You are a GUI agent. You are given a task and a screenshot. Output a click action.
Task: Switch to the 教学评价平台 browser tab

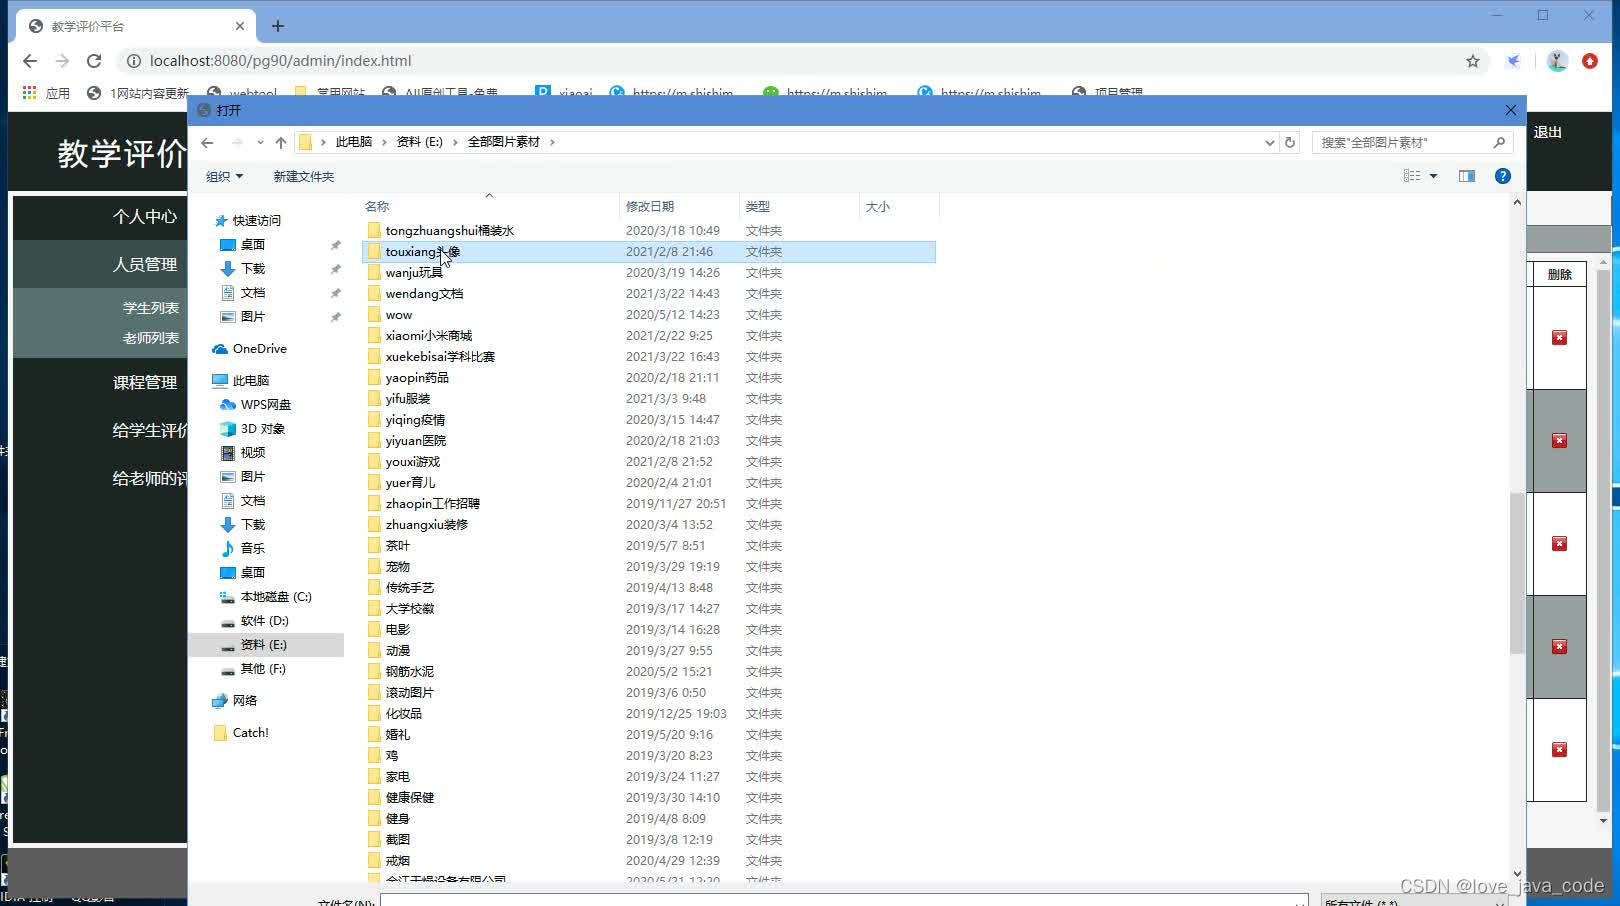click(135, 26)
